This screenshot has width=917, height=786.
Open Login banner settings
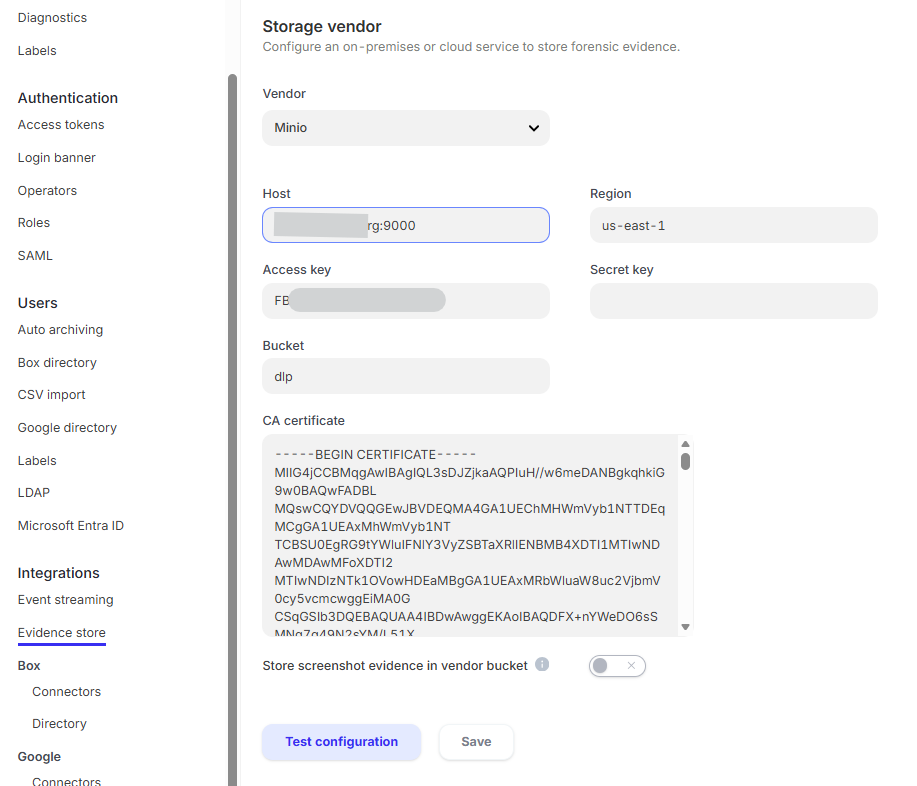(56, 158)
